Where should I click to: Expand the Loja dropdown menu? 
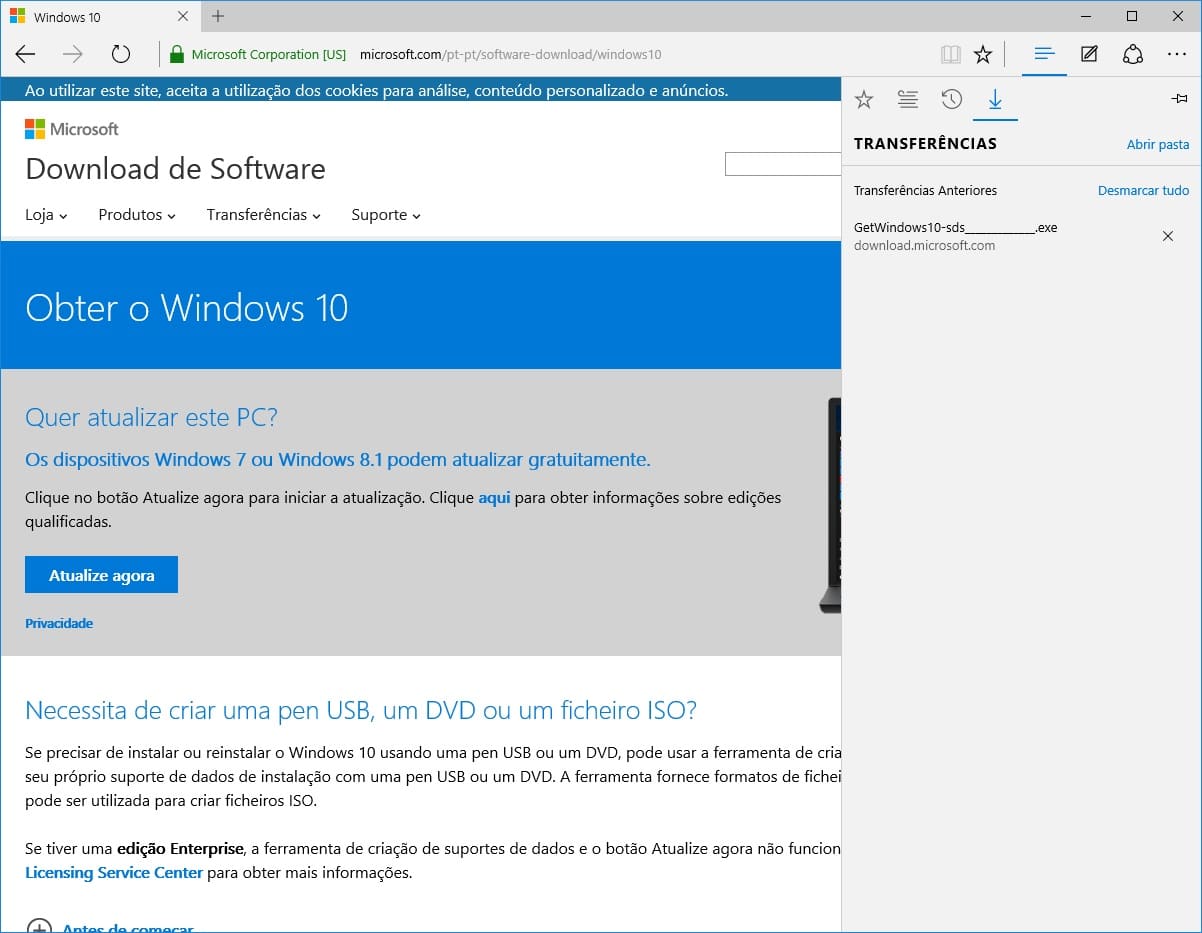[x=46, y=215]
